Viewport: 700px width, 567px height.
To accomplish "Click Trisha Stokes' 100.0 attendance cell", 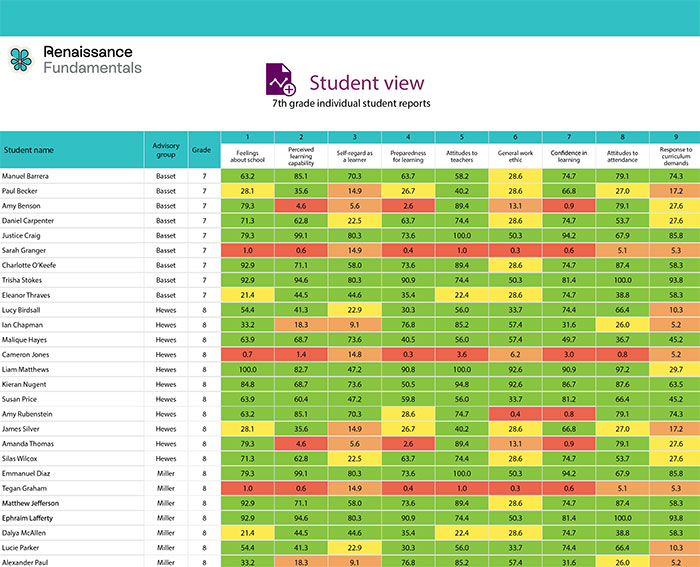I will click(x=622, y=281).
